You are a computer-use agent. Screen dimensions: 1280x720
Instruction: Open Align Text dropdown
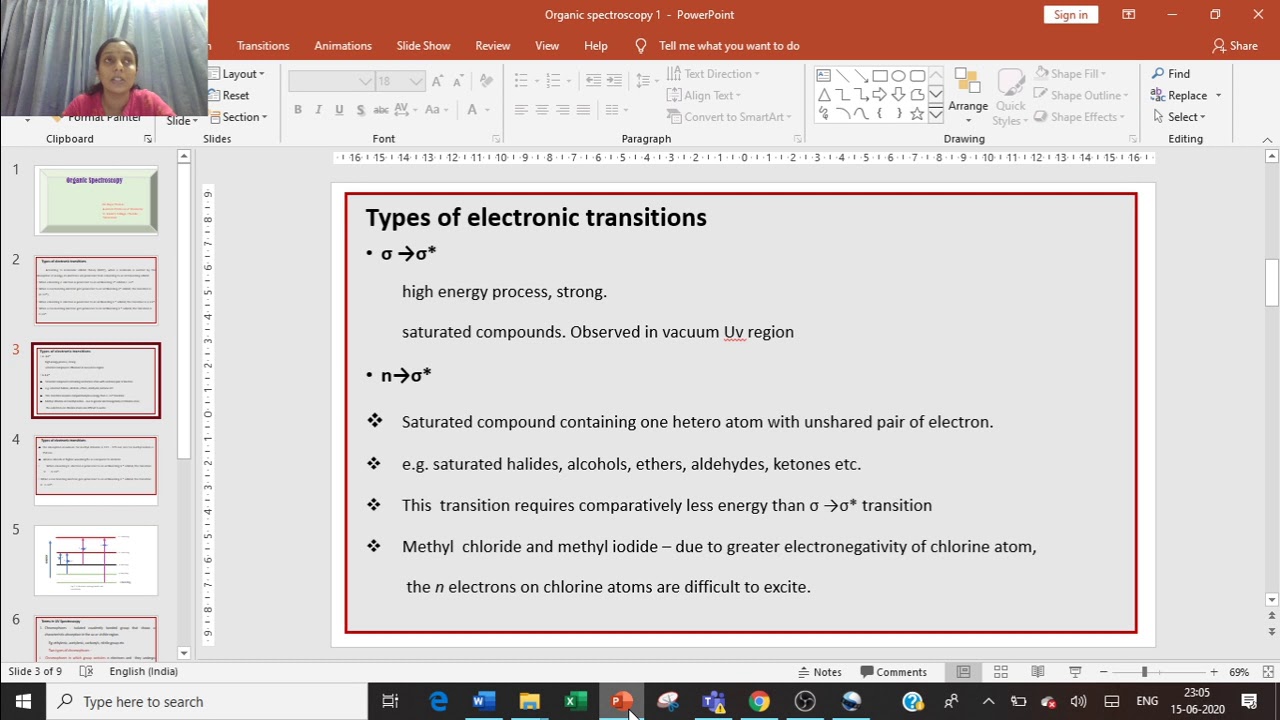point(703,95)
